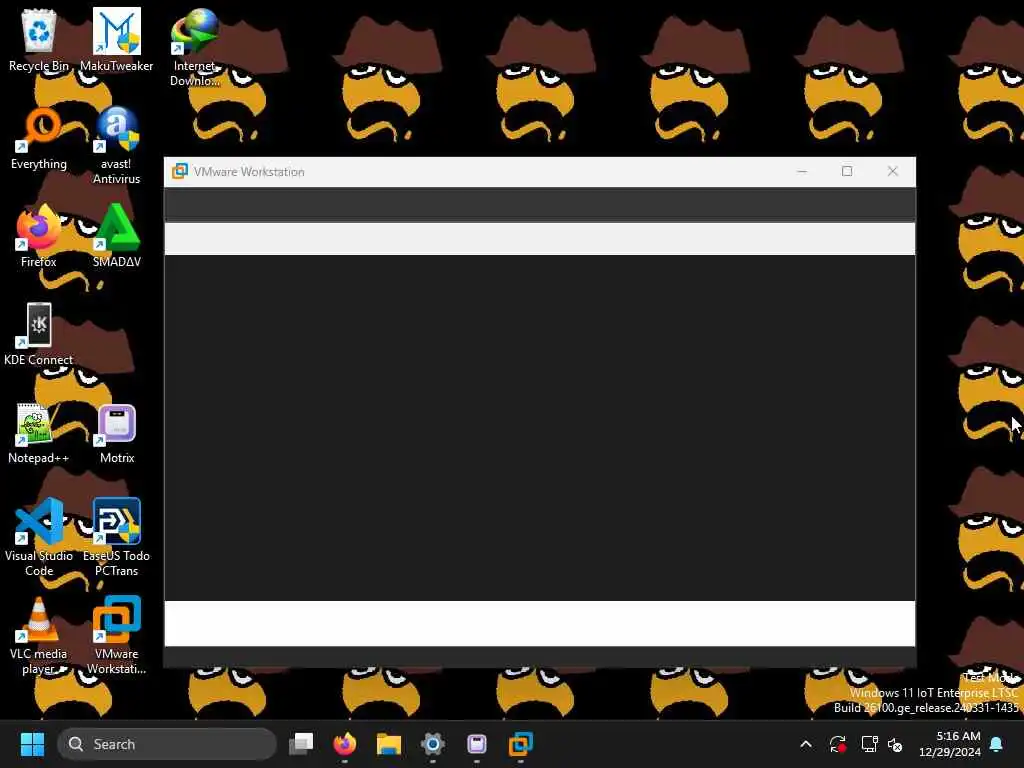Open the Windows Start menu
Image resolution: width=1024 pixels, height=768 pixels.
coord(32,744)
